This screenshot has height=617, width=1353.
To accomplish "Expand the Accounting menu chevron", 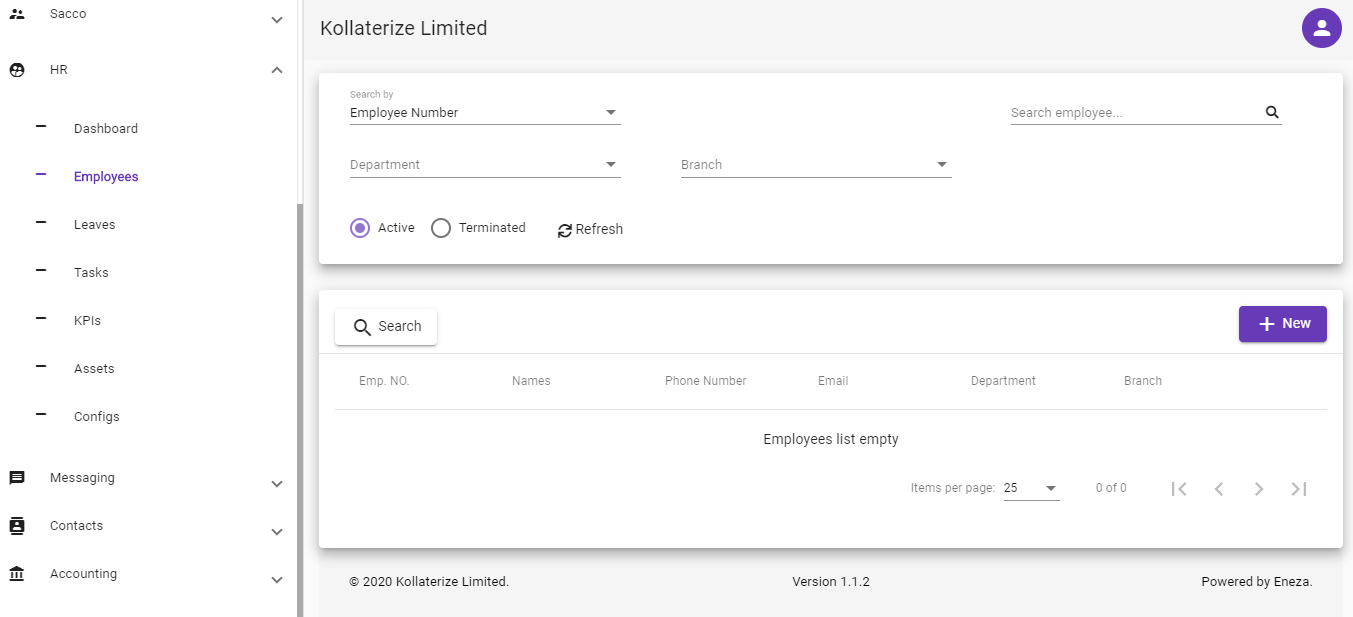I will (277, 580).
